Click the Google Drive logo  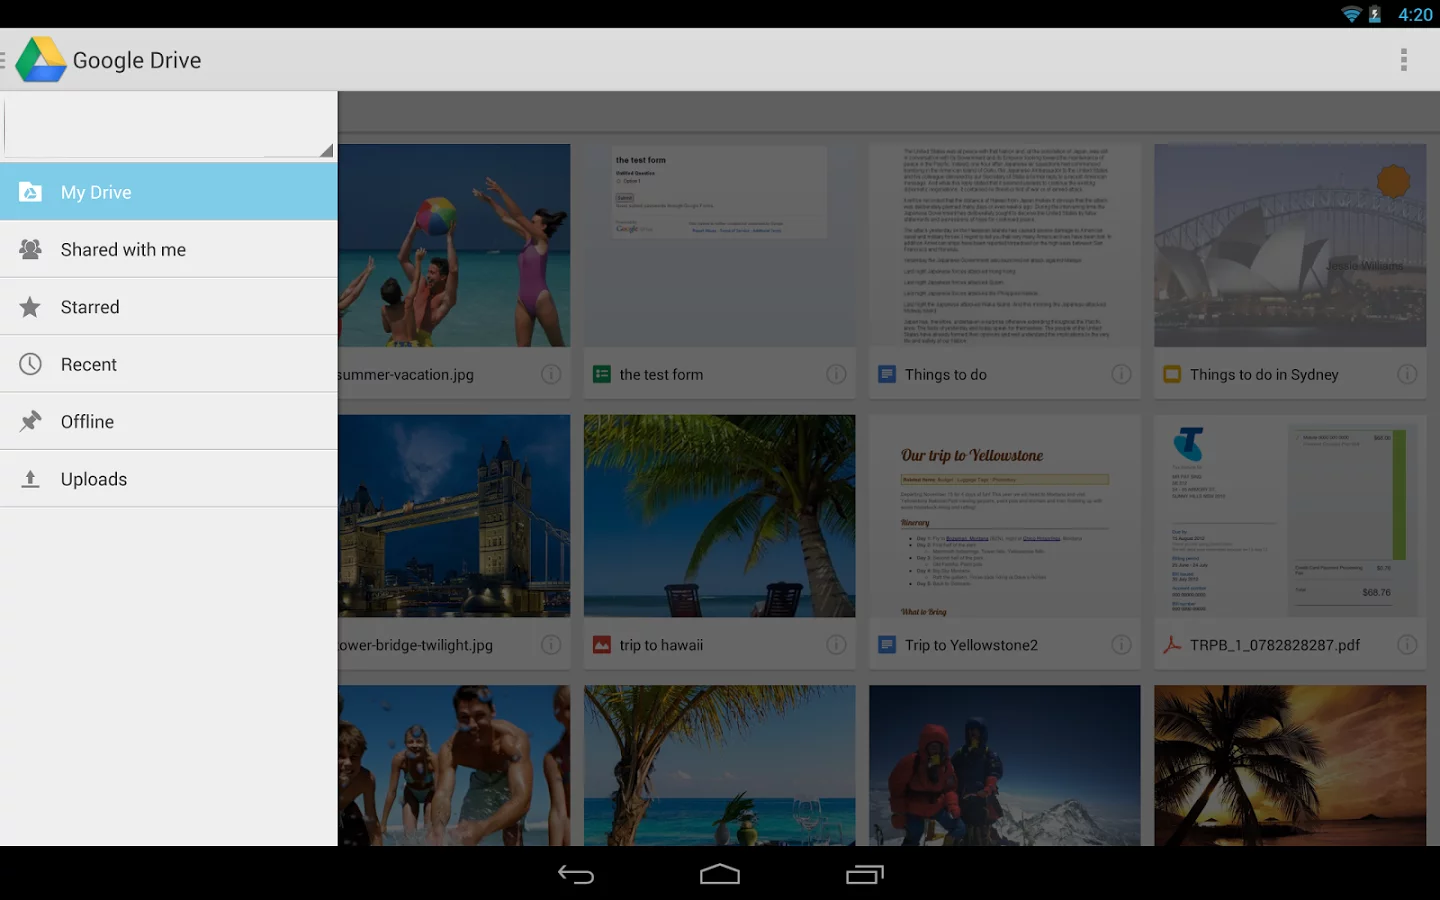coord(42,59)
